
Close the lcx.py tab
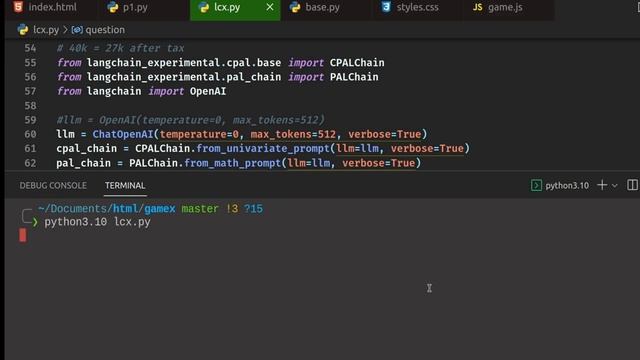click(x=270, y=7)
